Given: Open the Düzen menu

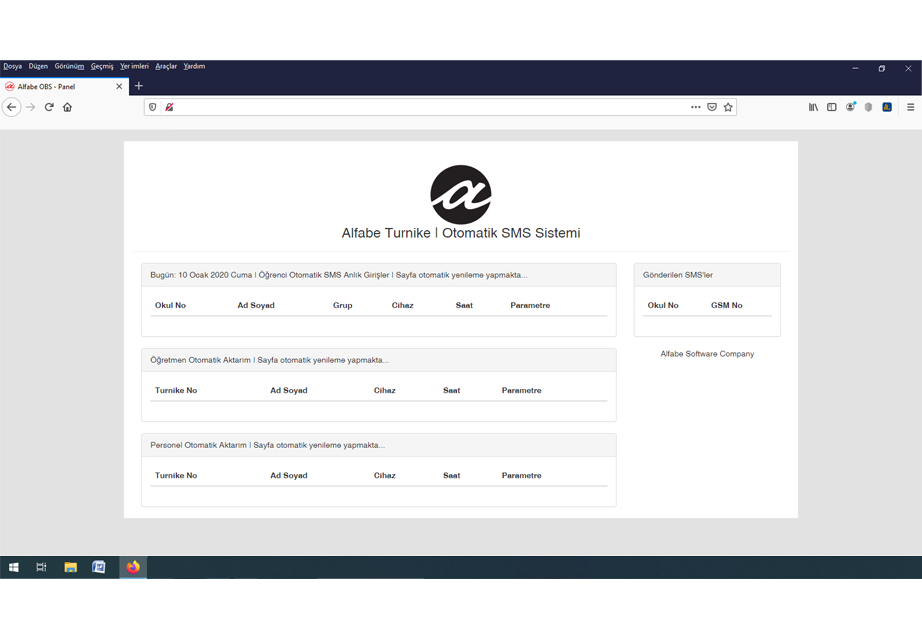Looking at the screenshot, I should pyautogui.click(x=38, y=66).
